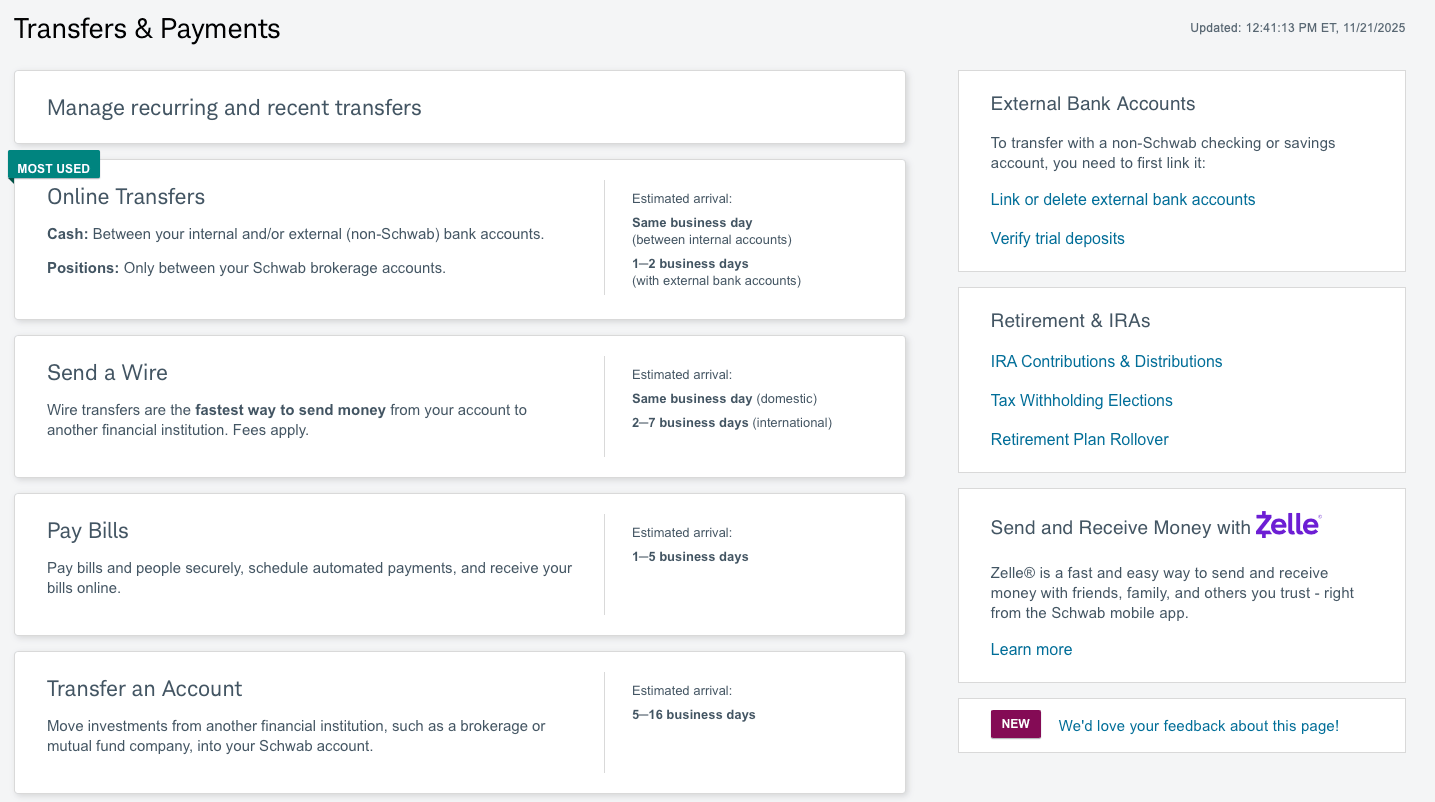Click the Transfers & Payments page heading
The height and width of the screenshot is (802, 1435).
tap(147, 29)
